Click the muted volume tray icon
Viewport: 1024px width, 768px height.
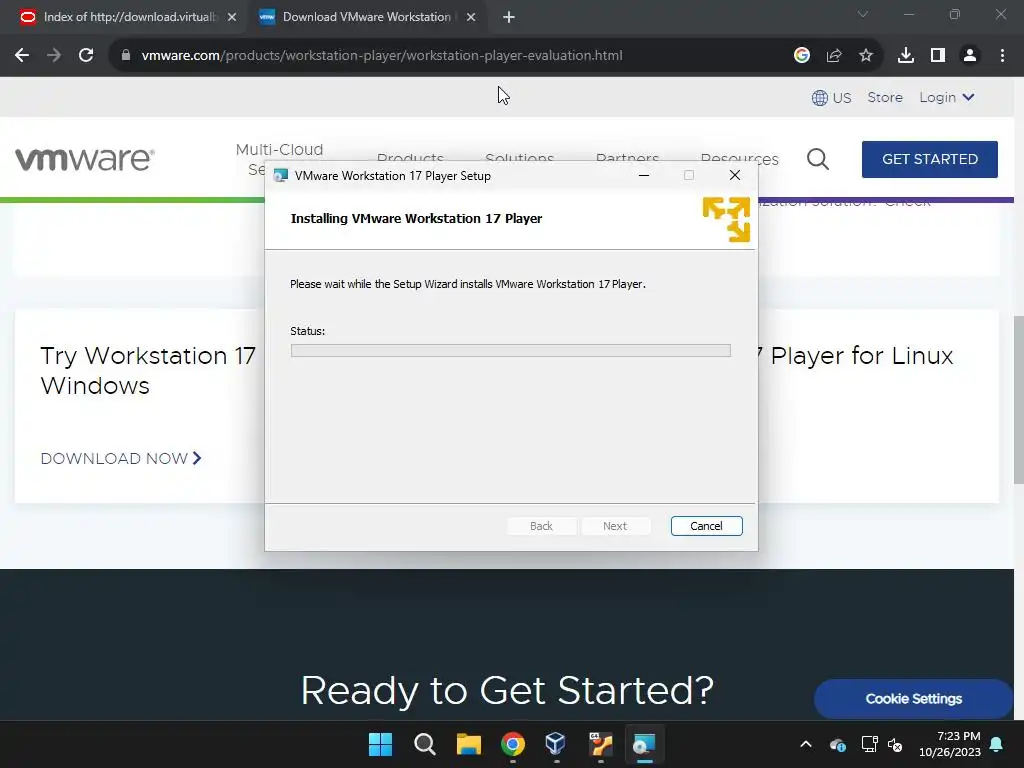coord(895,744)
